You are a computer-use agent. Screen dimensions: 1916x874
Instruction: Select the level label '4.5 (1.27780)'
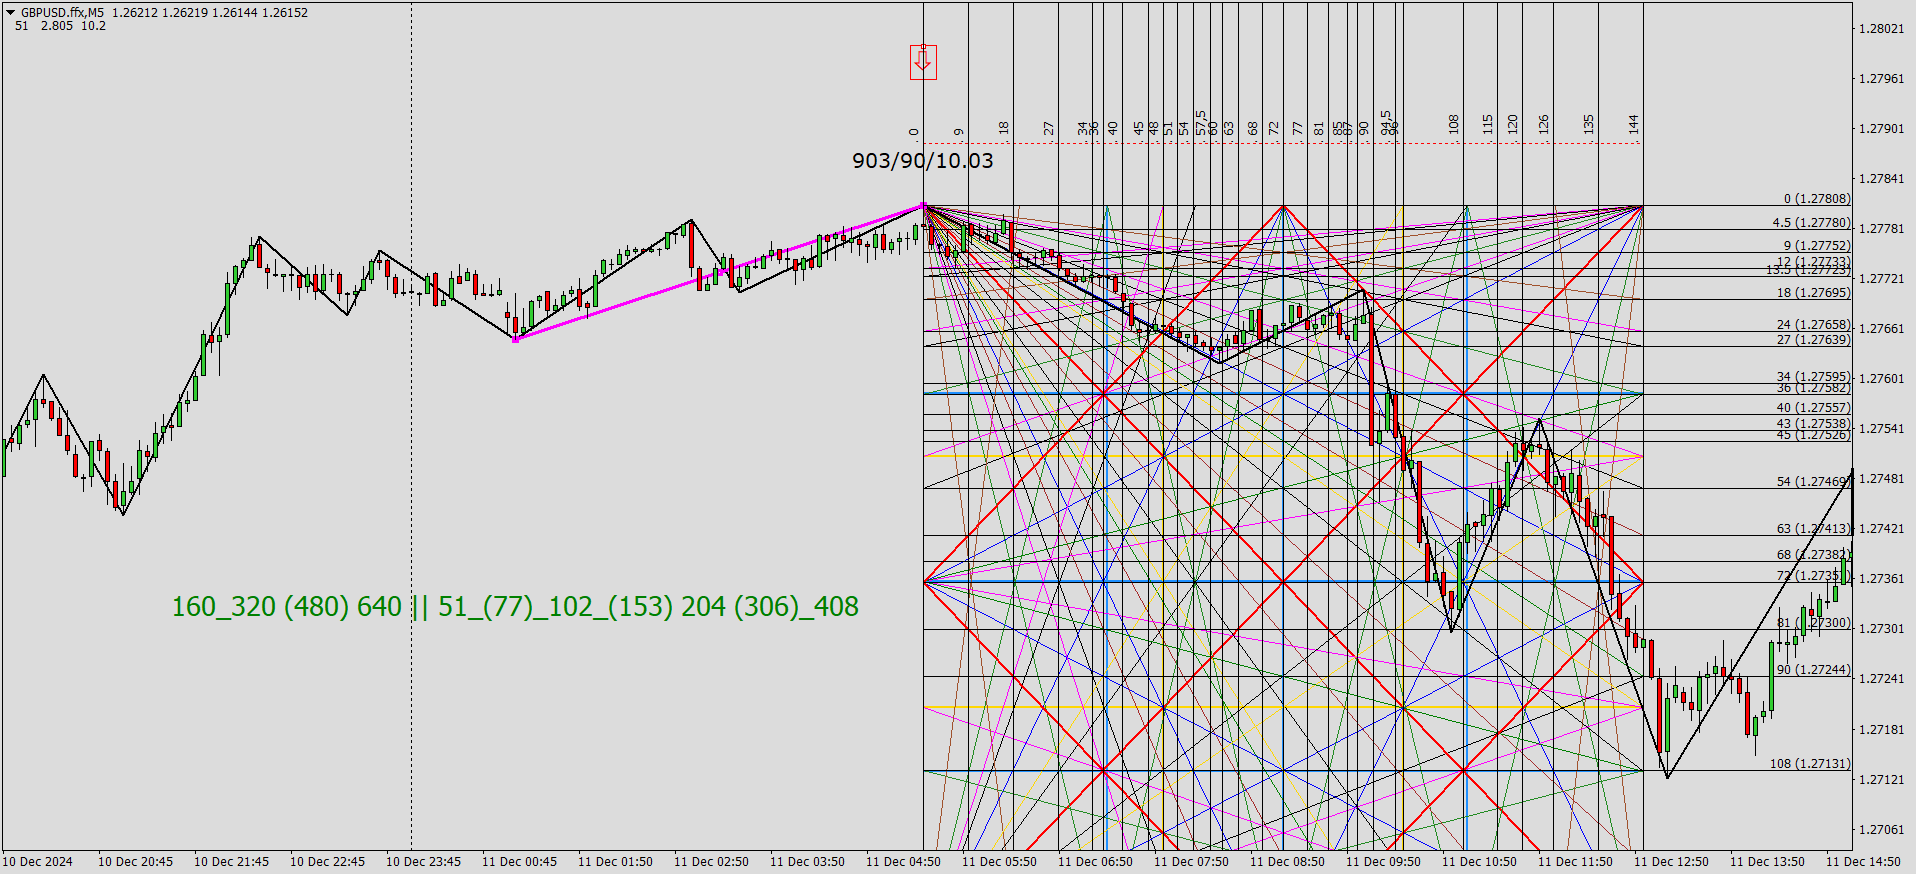pyautogui.click(x=1811, y=223)
